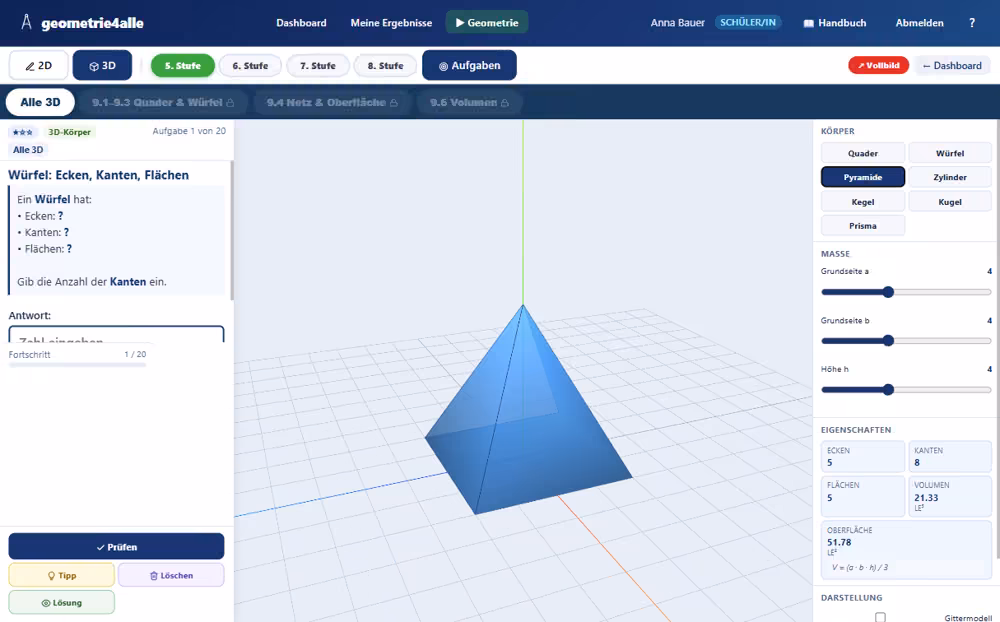Open the help question mark icon
This screenshot has height=622, width=1000.
tap(972, 23)
